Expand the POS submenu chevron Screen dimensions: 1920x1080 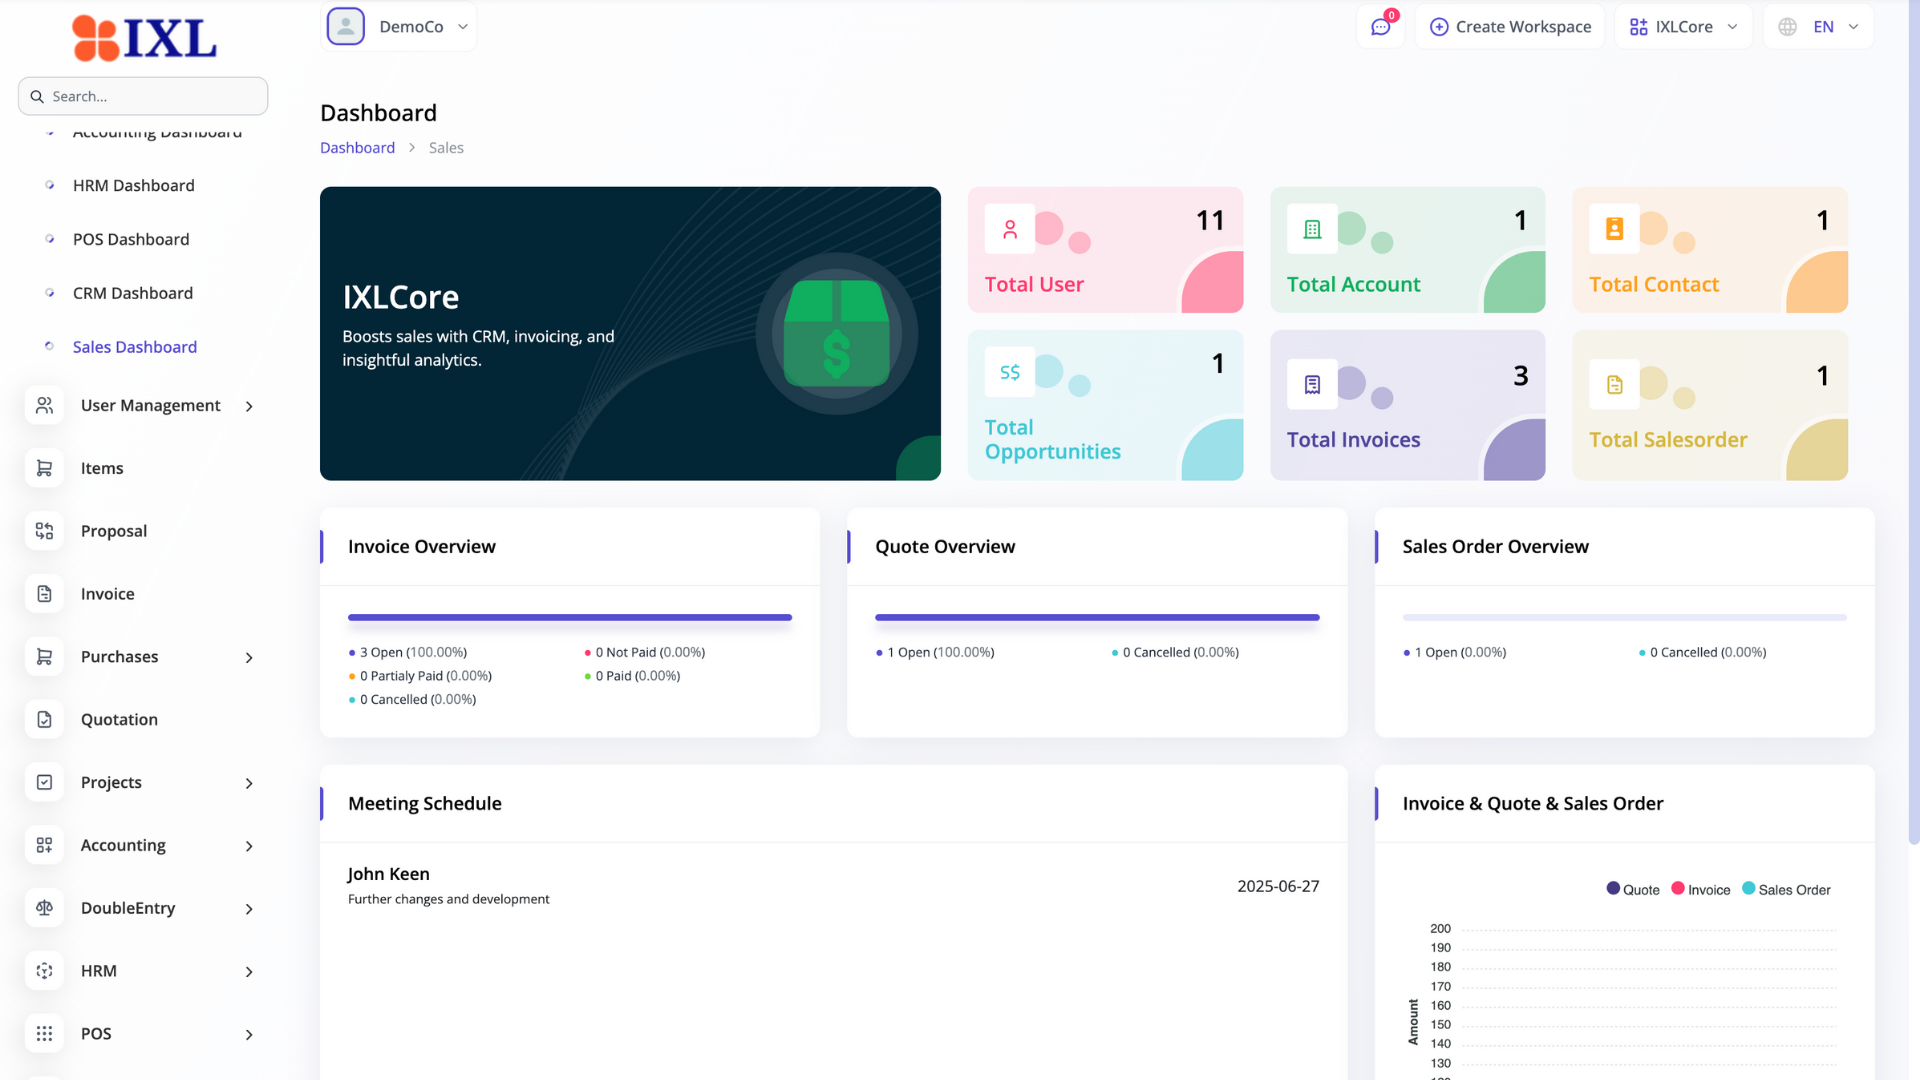tap(249, 1035)
